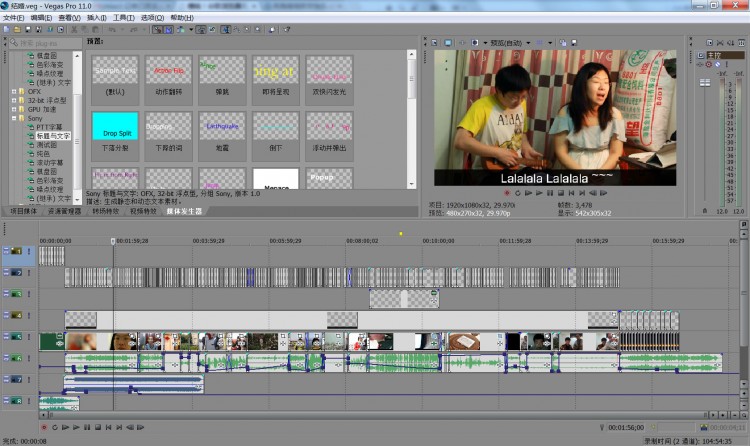Click the timeline bottom record button

(44, 427)
